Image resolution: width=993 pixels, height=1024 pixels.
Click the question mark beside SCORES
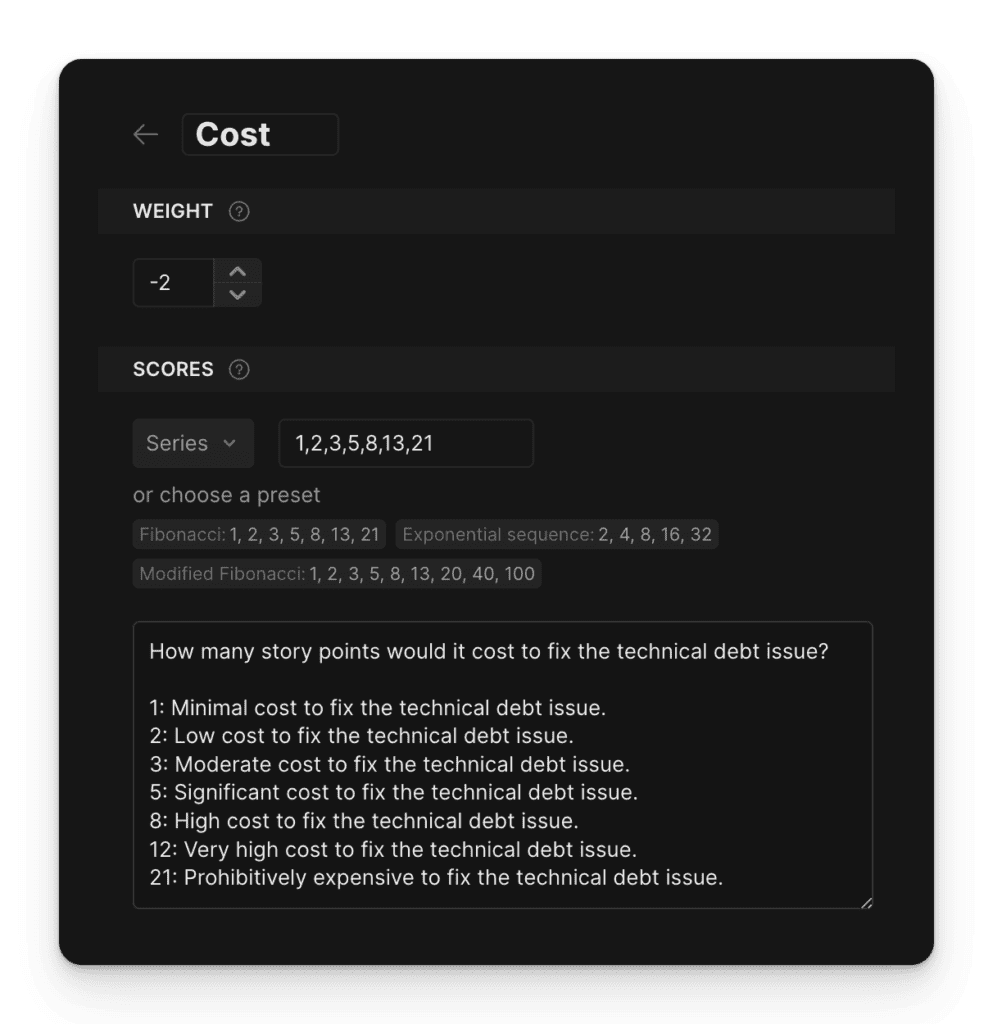pos(237,369)
